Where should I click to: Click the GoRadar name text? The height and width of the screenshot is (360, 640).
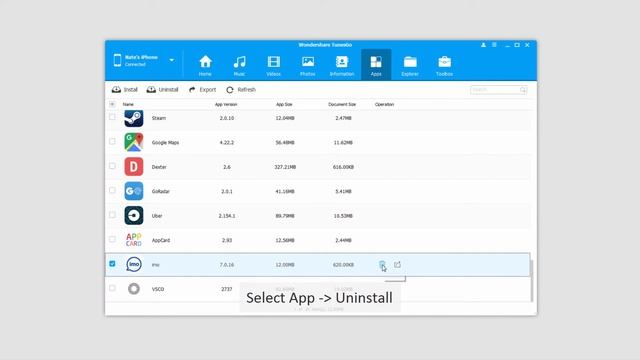[x=160, y=191]
